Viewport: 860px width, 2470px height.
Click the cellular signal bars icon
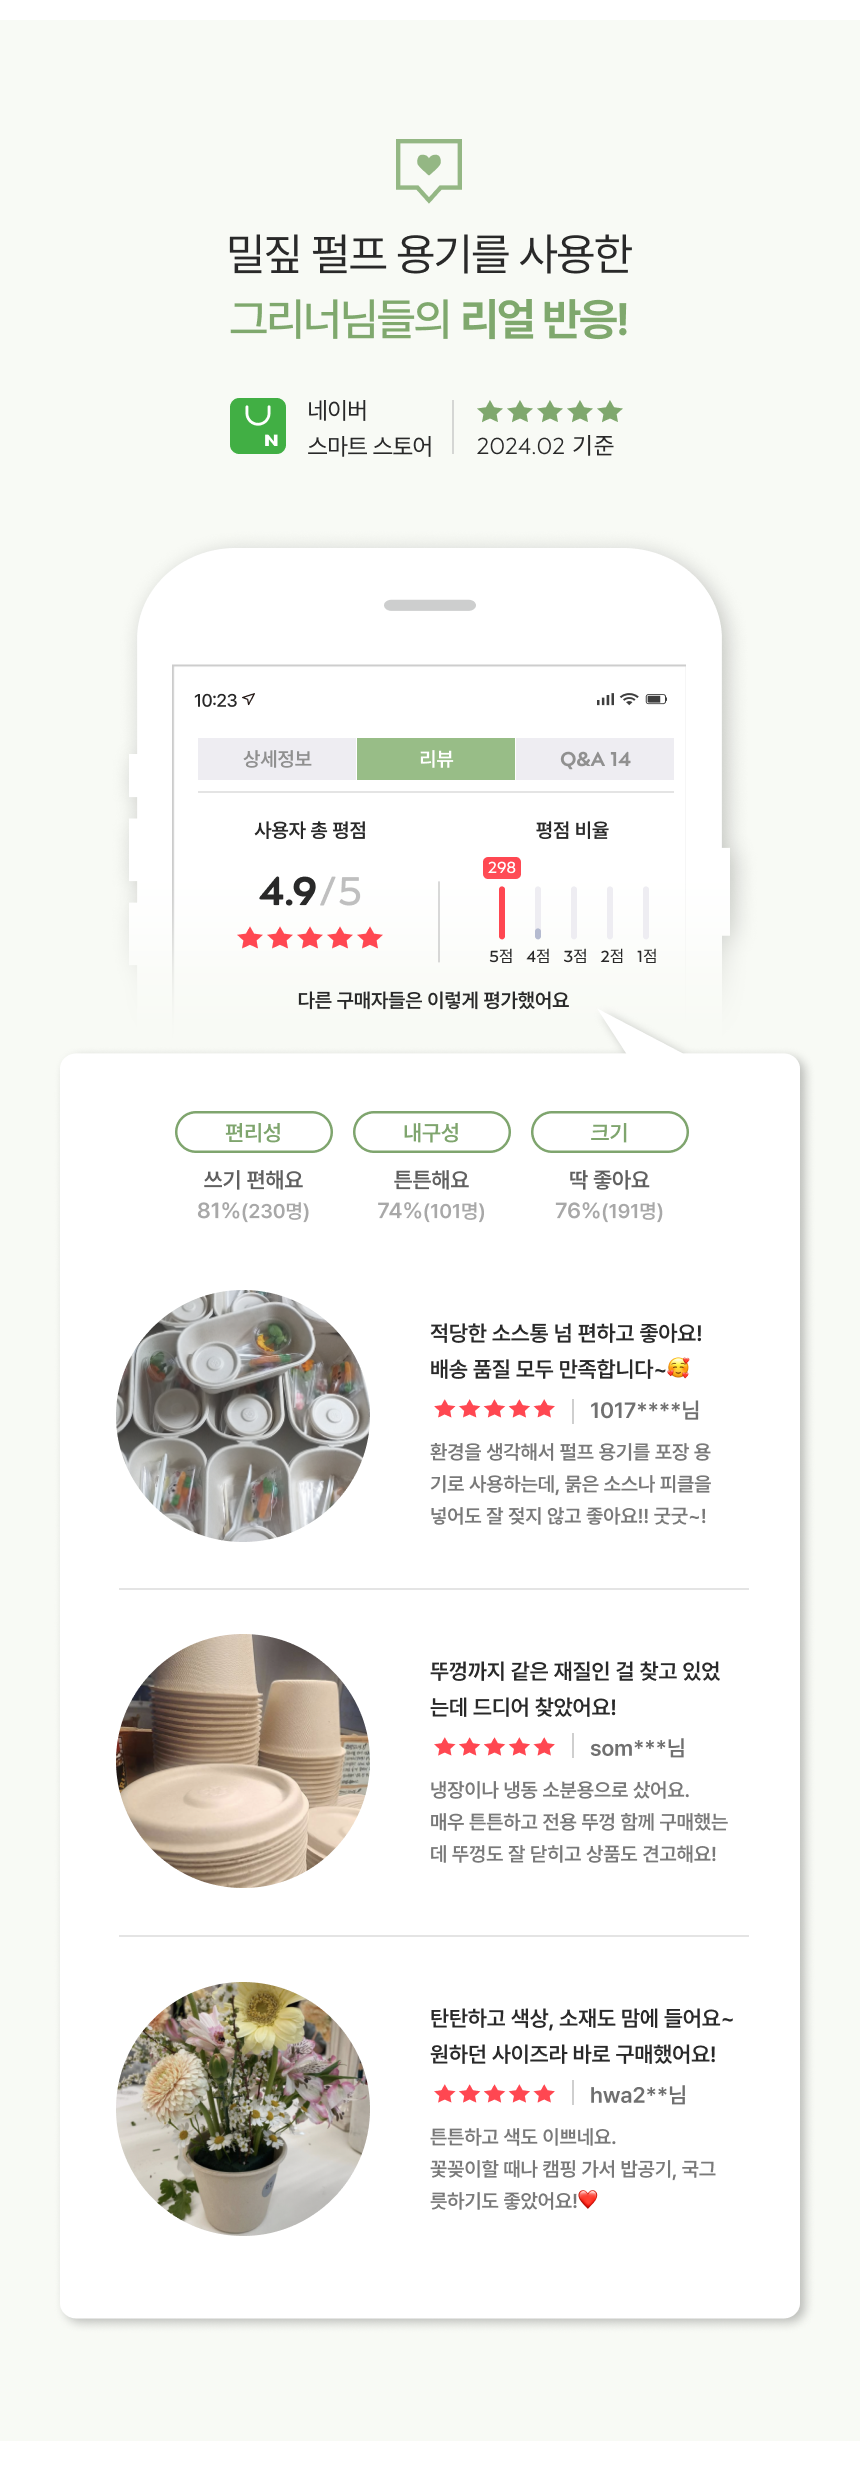(605, 700)
